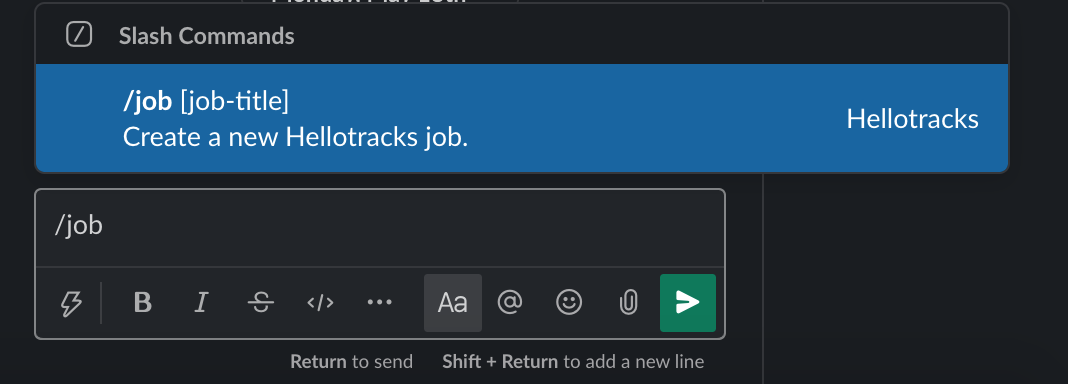This screenshot has height=384, width=1068.
Task: Select the /job slash command suggestion
Action: click(522, 118)
